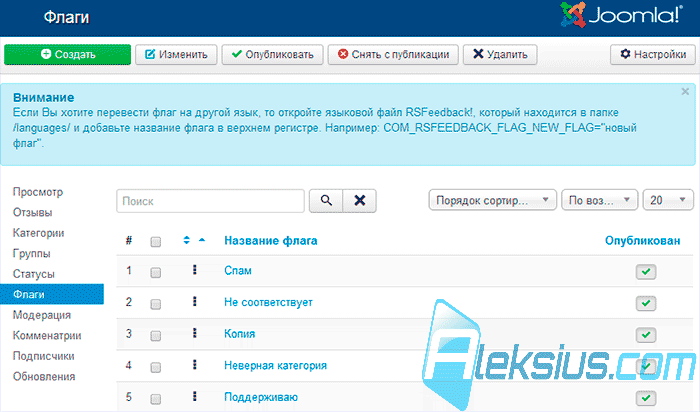Screen dimensions: 700x412
Task: Click the Поиск search field
Action: click(x=210, y=201)
